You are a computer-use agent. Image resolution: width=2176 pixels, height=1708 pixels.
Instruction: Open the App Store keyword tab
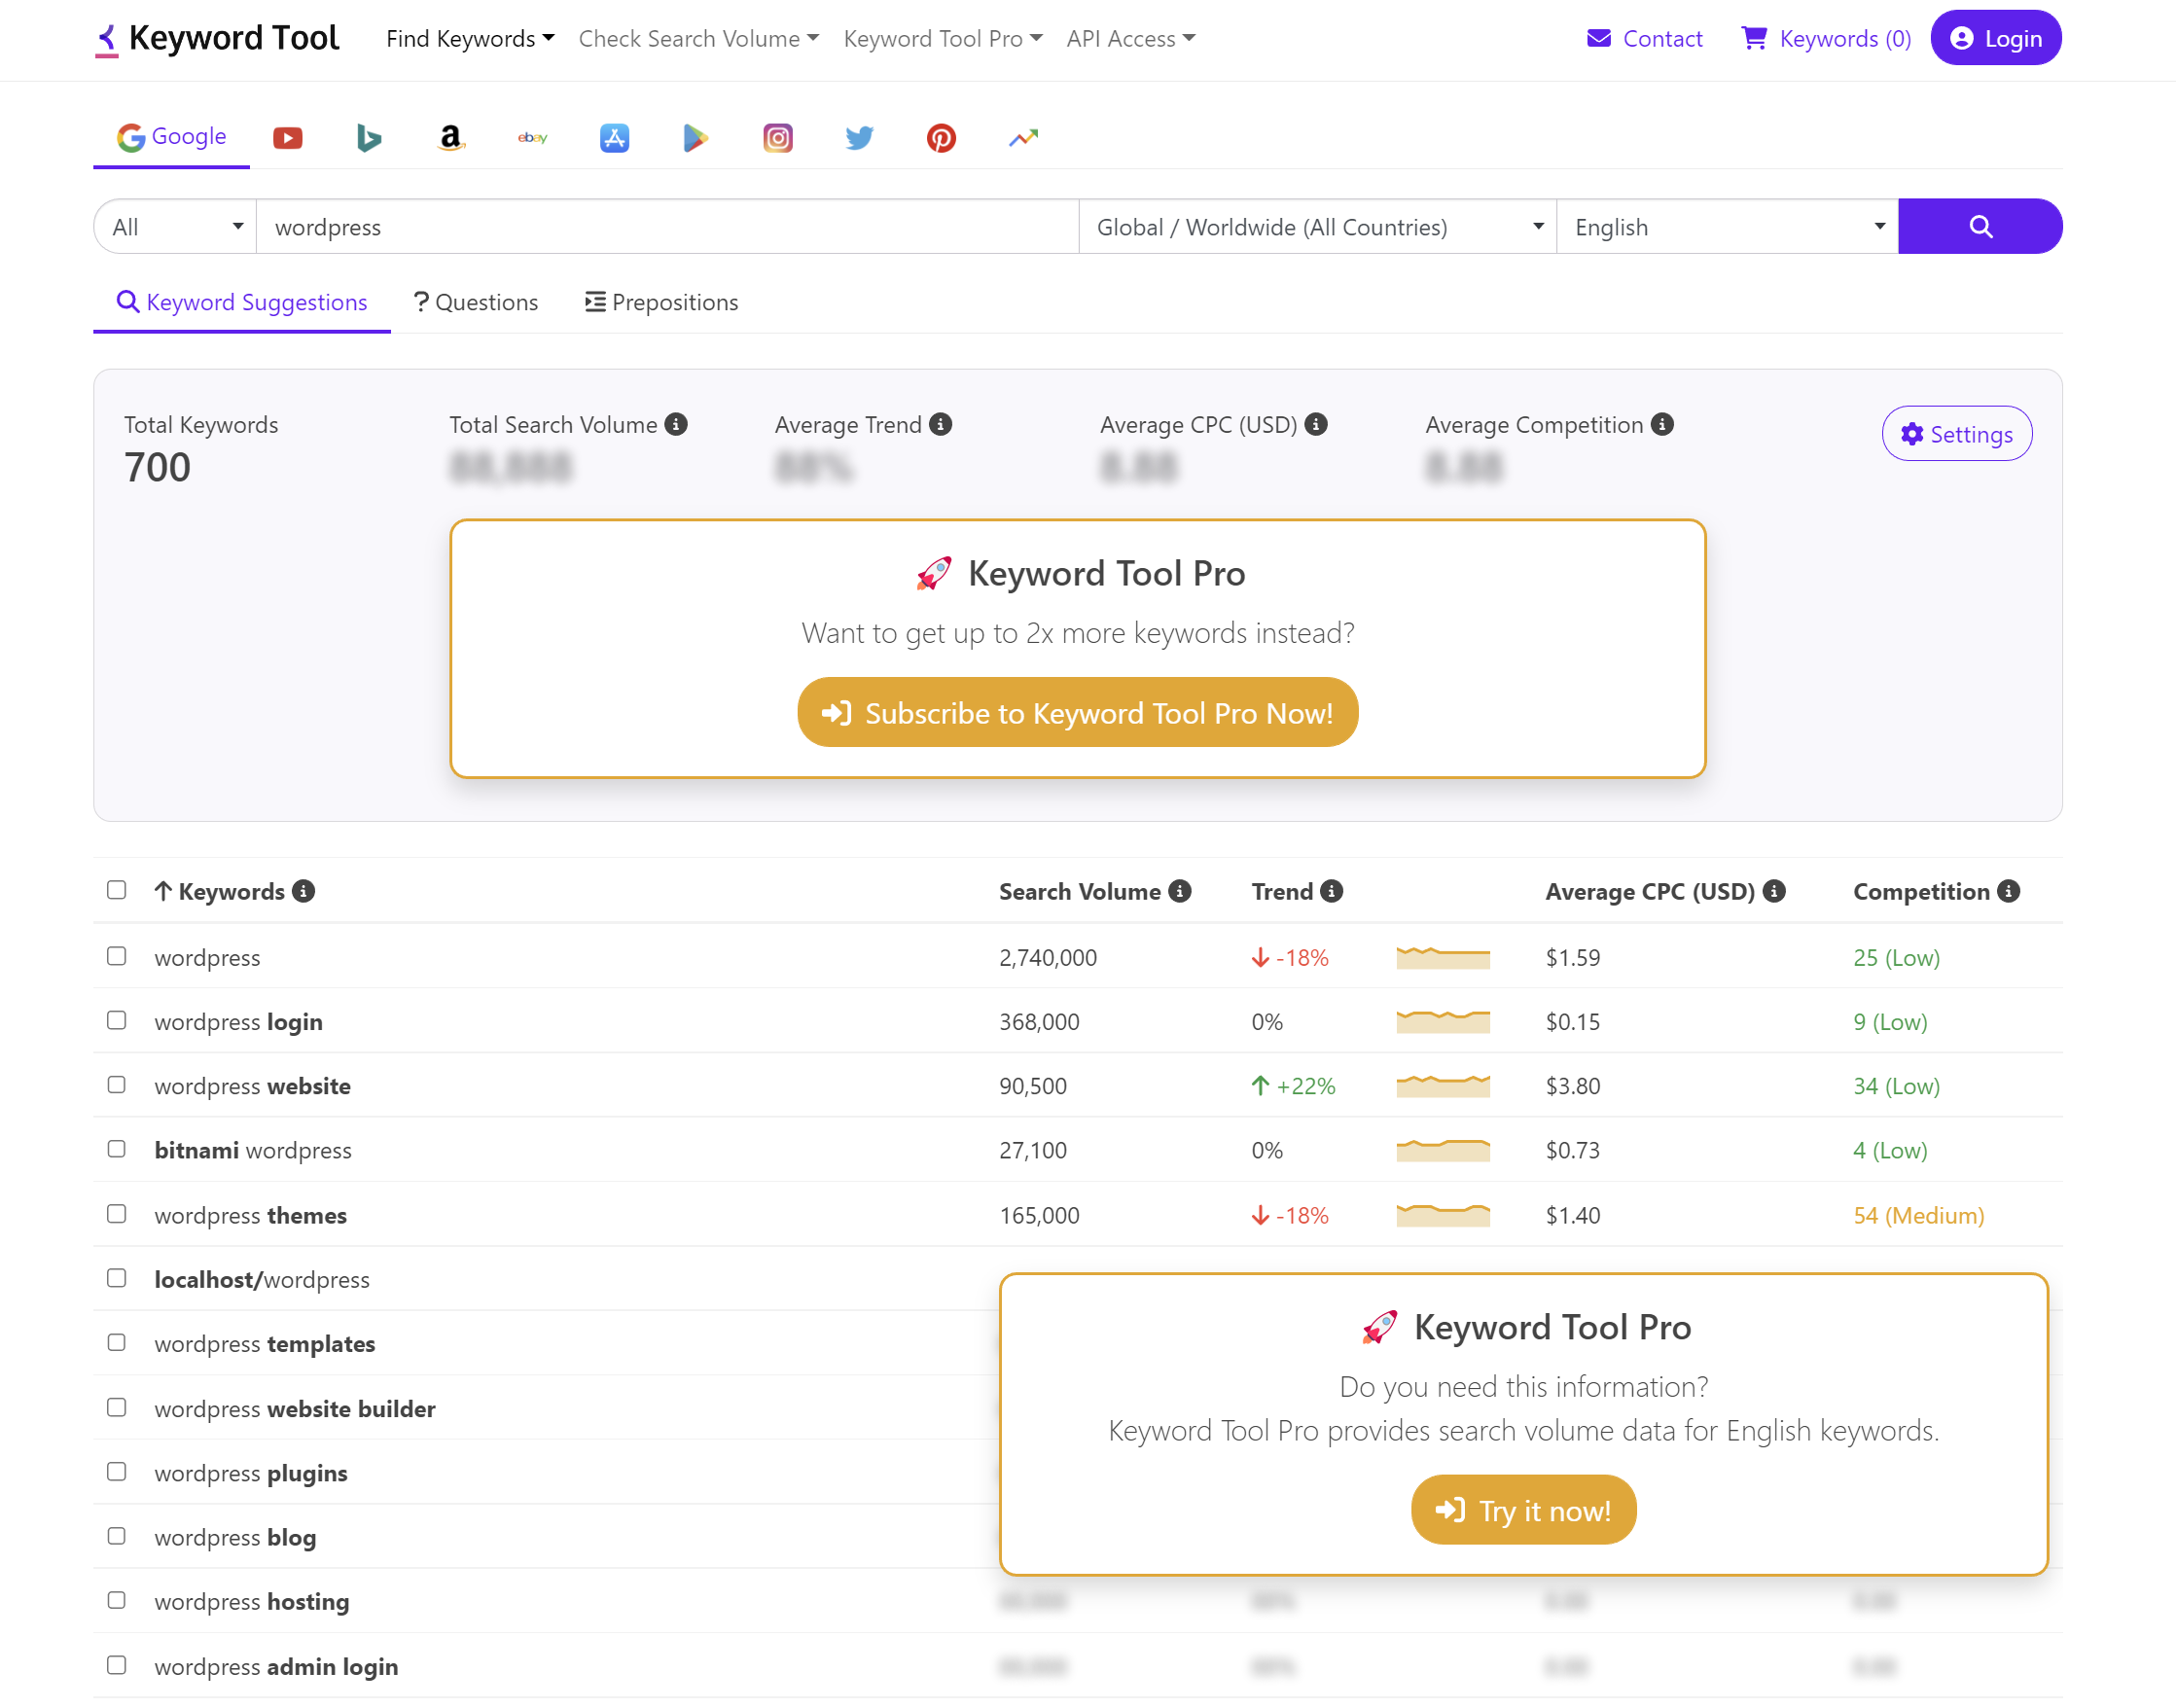[614, 137]
